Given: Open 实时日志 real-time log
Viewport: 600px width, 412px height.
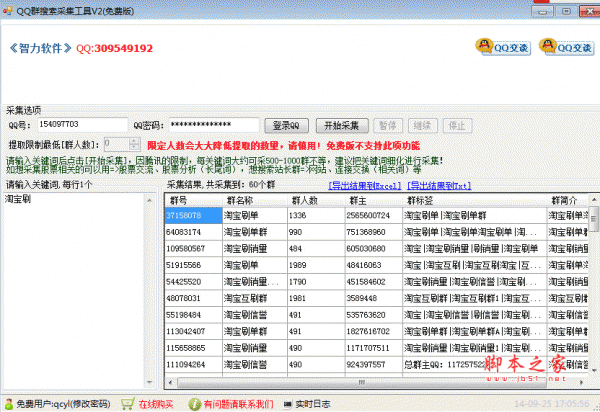Looking at the screenshot, I should click(313, 404).
